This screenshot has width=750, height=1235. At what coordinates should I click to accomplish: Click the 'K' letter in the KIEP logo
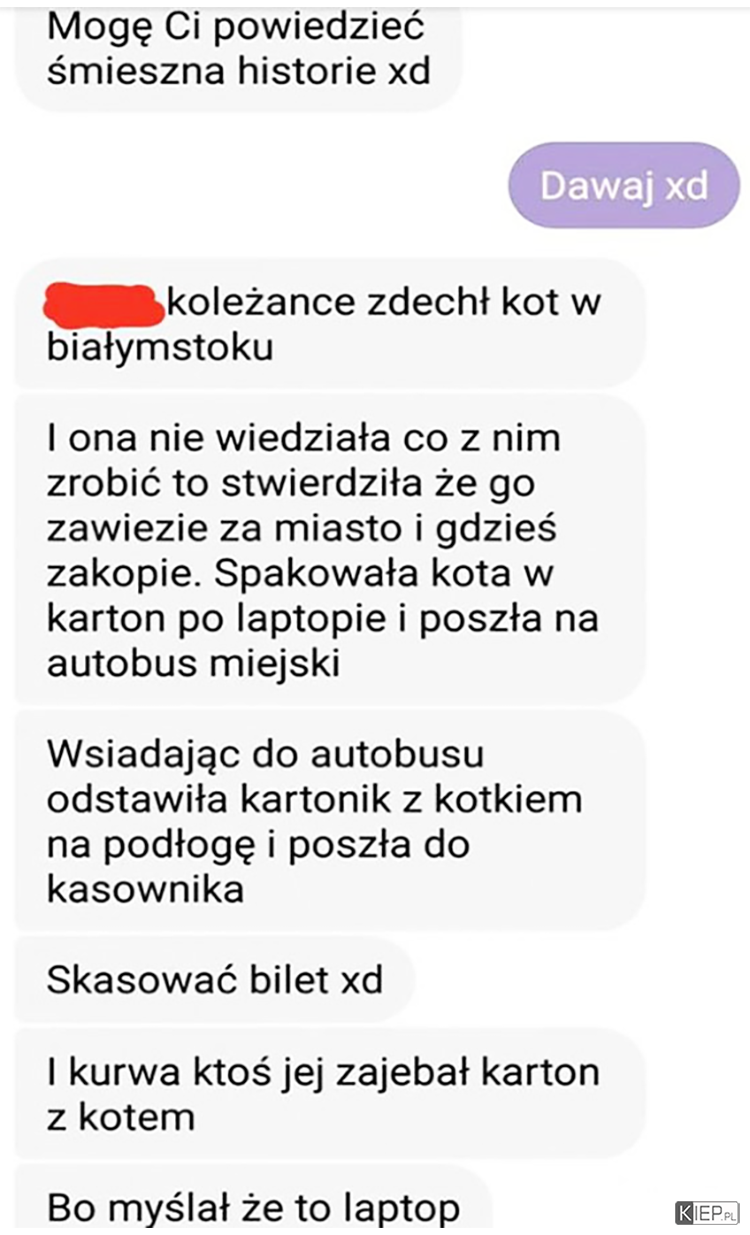coord(686,1213)
